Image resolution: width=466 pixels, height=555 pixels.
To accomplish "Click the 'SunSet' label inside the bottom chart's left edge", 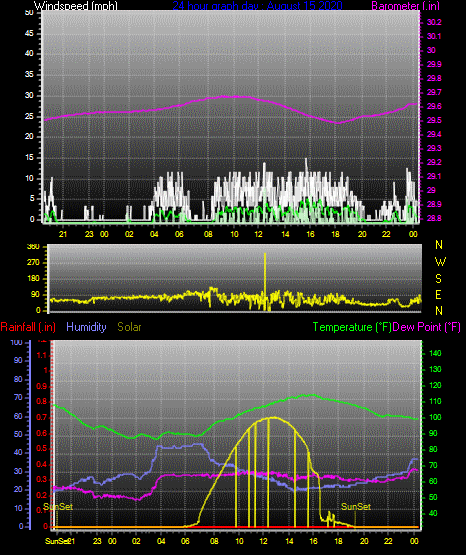I will (58, 507).
